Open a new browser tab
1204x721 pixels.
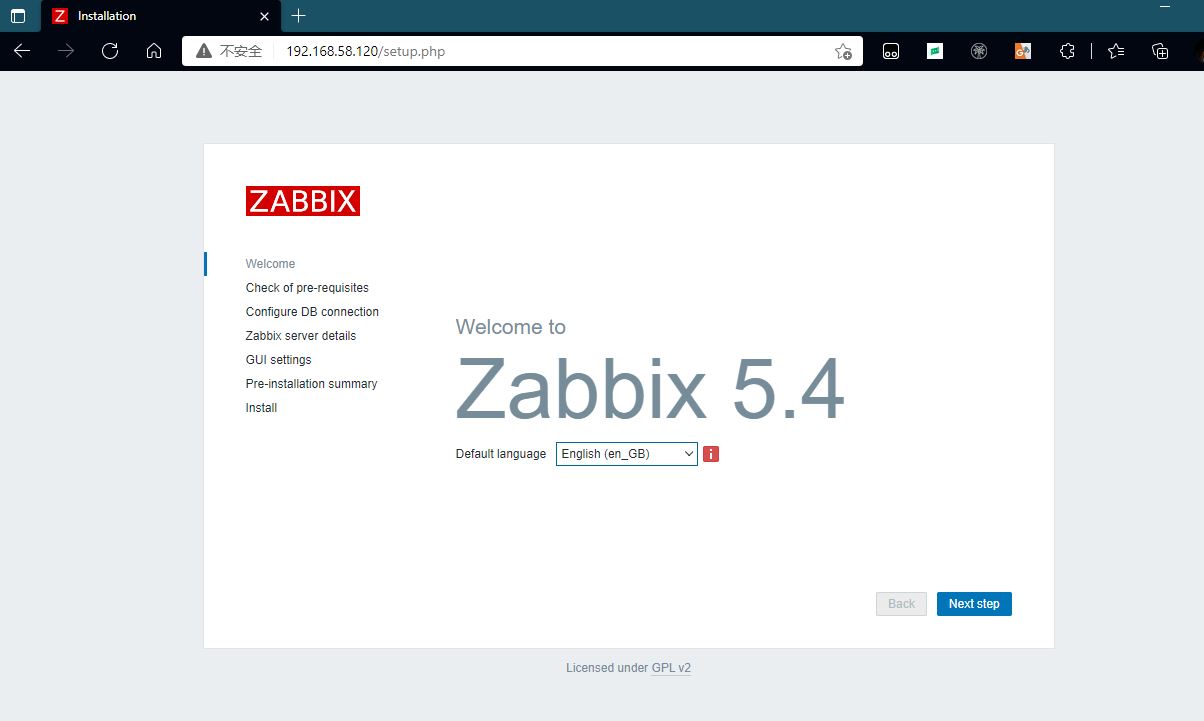tap(298, 16)
